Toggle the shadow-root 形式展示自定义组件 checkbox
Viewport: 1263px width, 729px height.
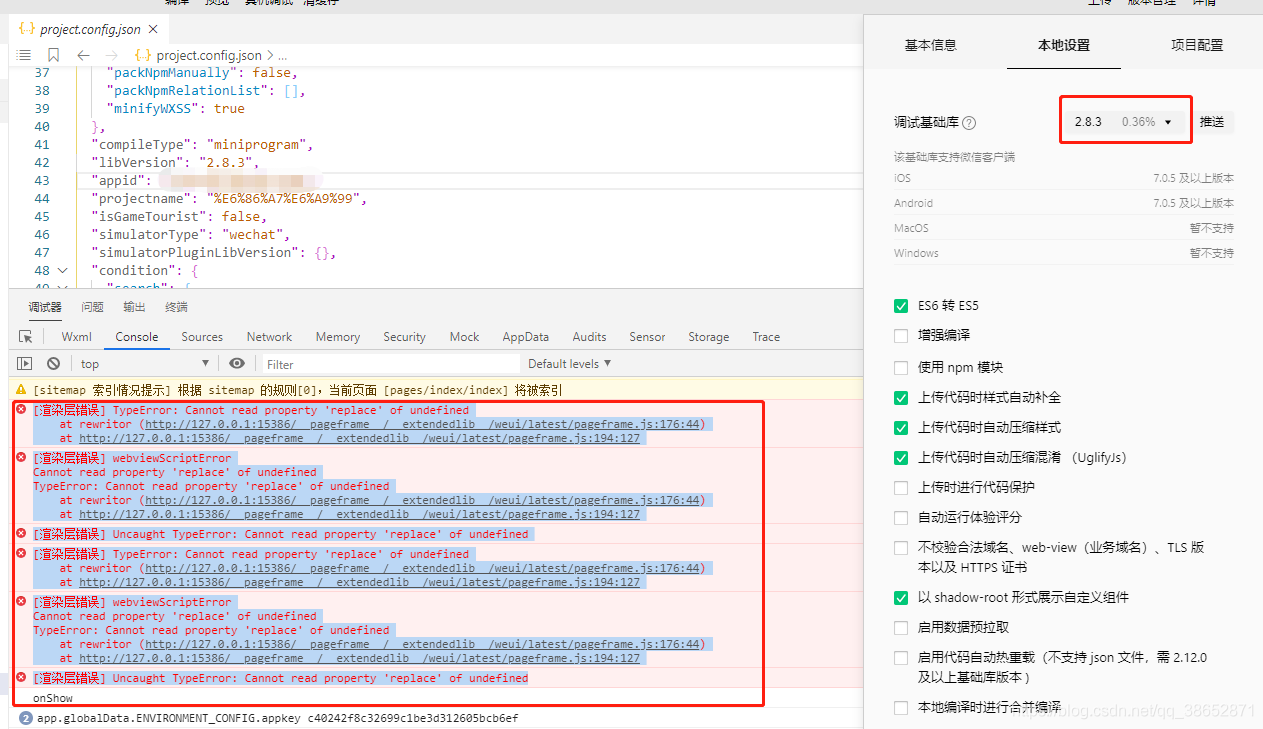coord(901,597)
